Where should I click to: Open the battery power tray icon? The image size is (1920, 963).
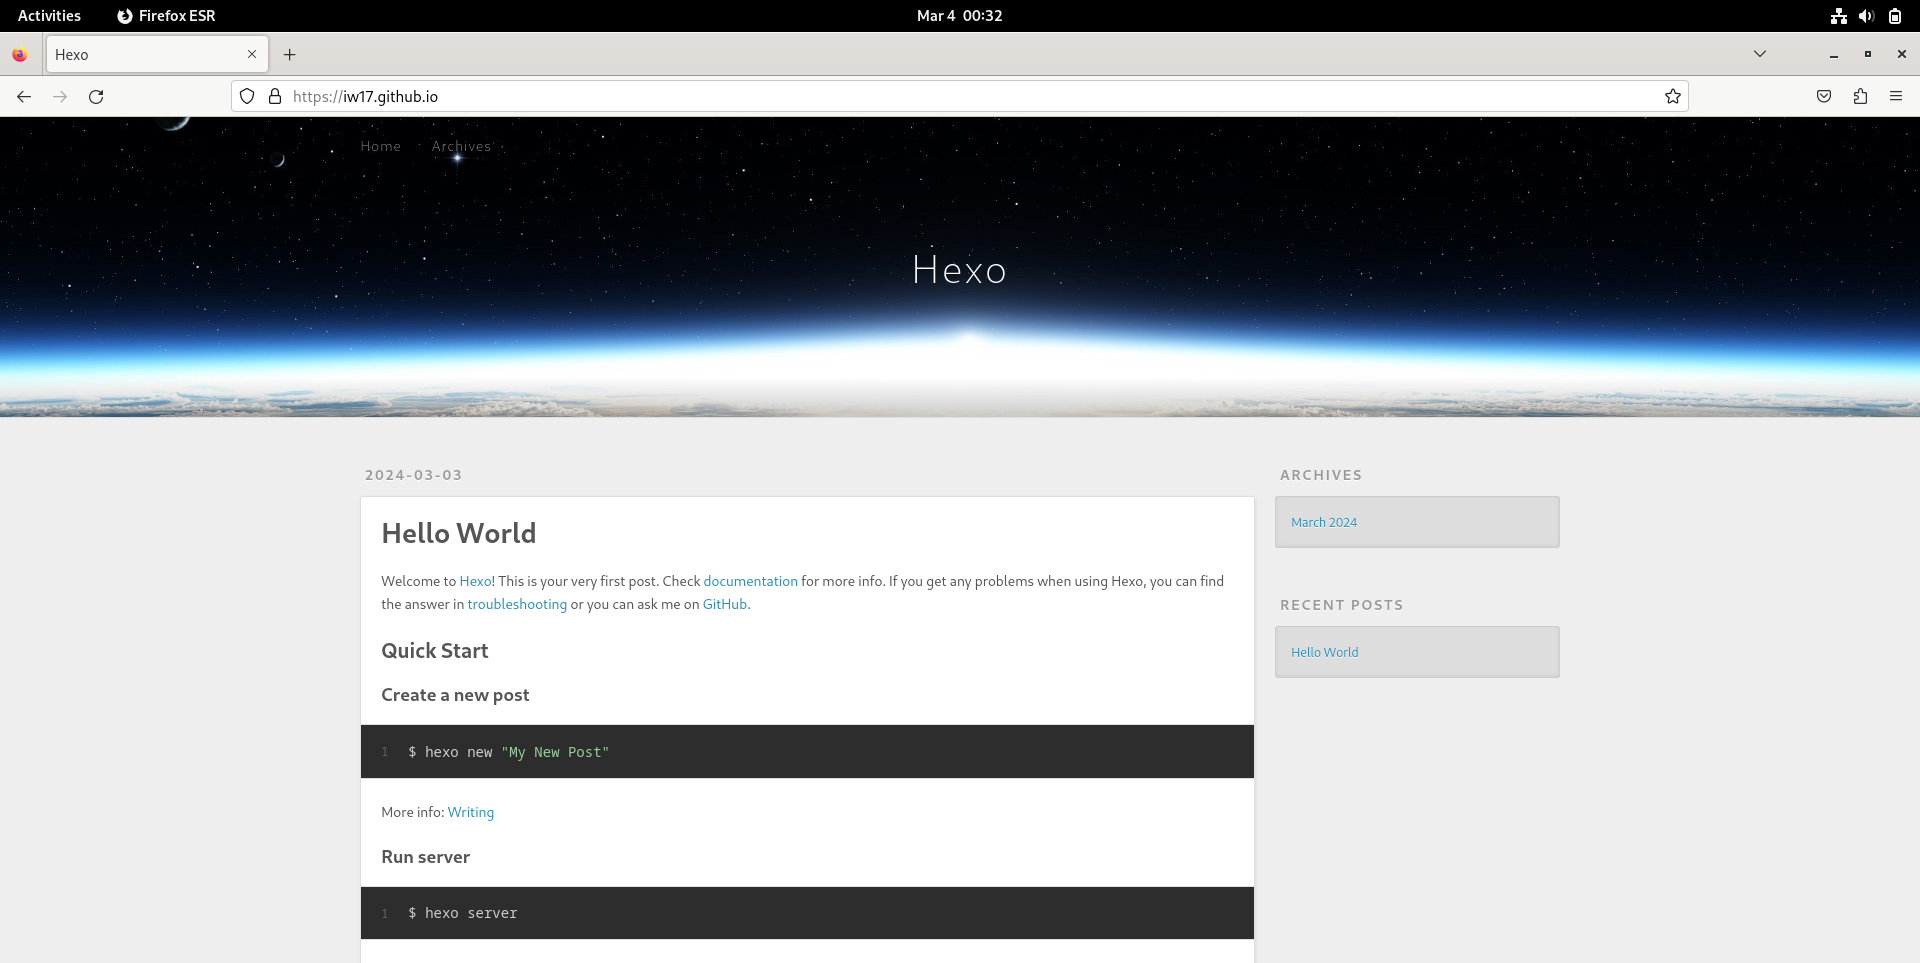(1894, 16)
